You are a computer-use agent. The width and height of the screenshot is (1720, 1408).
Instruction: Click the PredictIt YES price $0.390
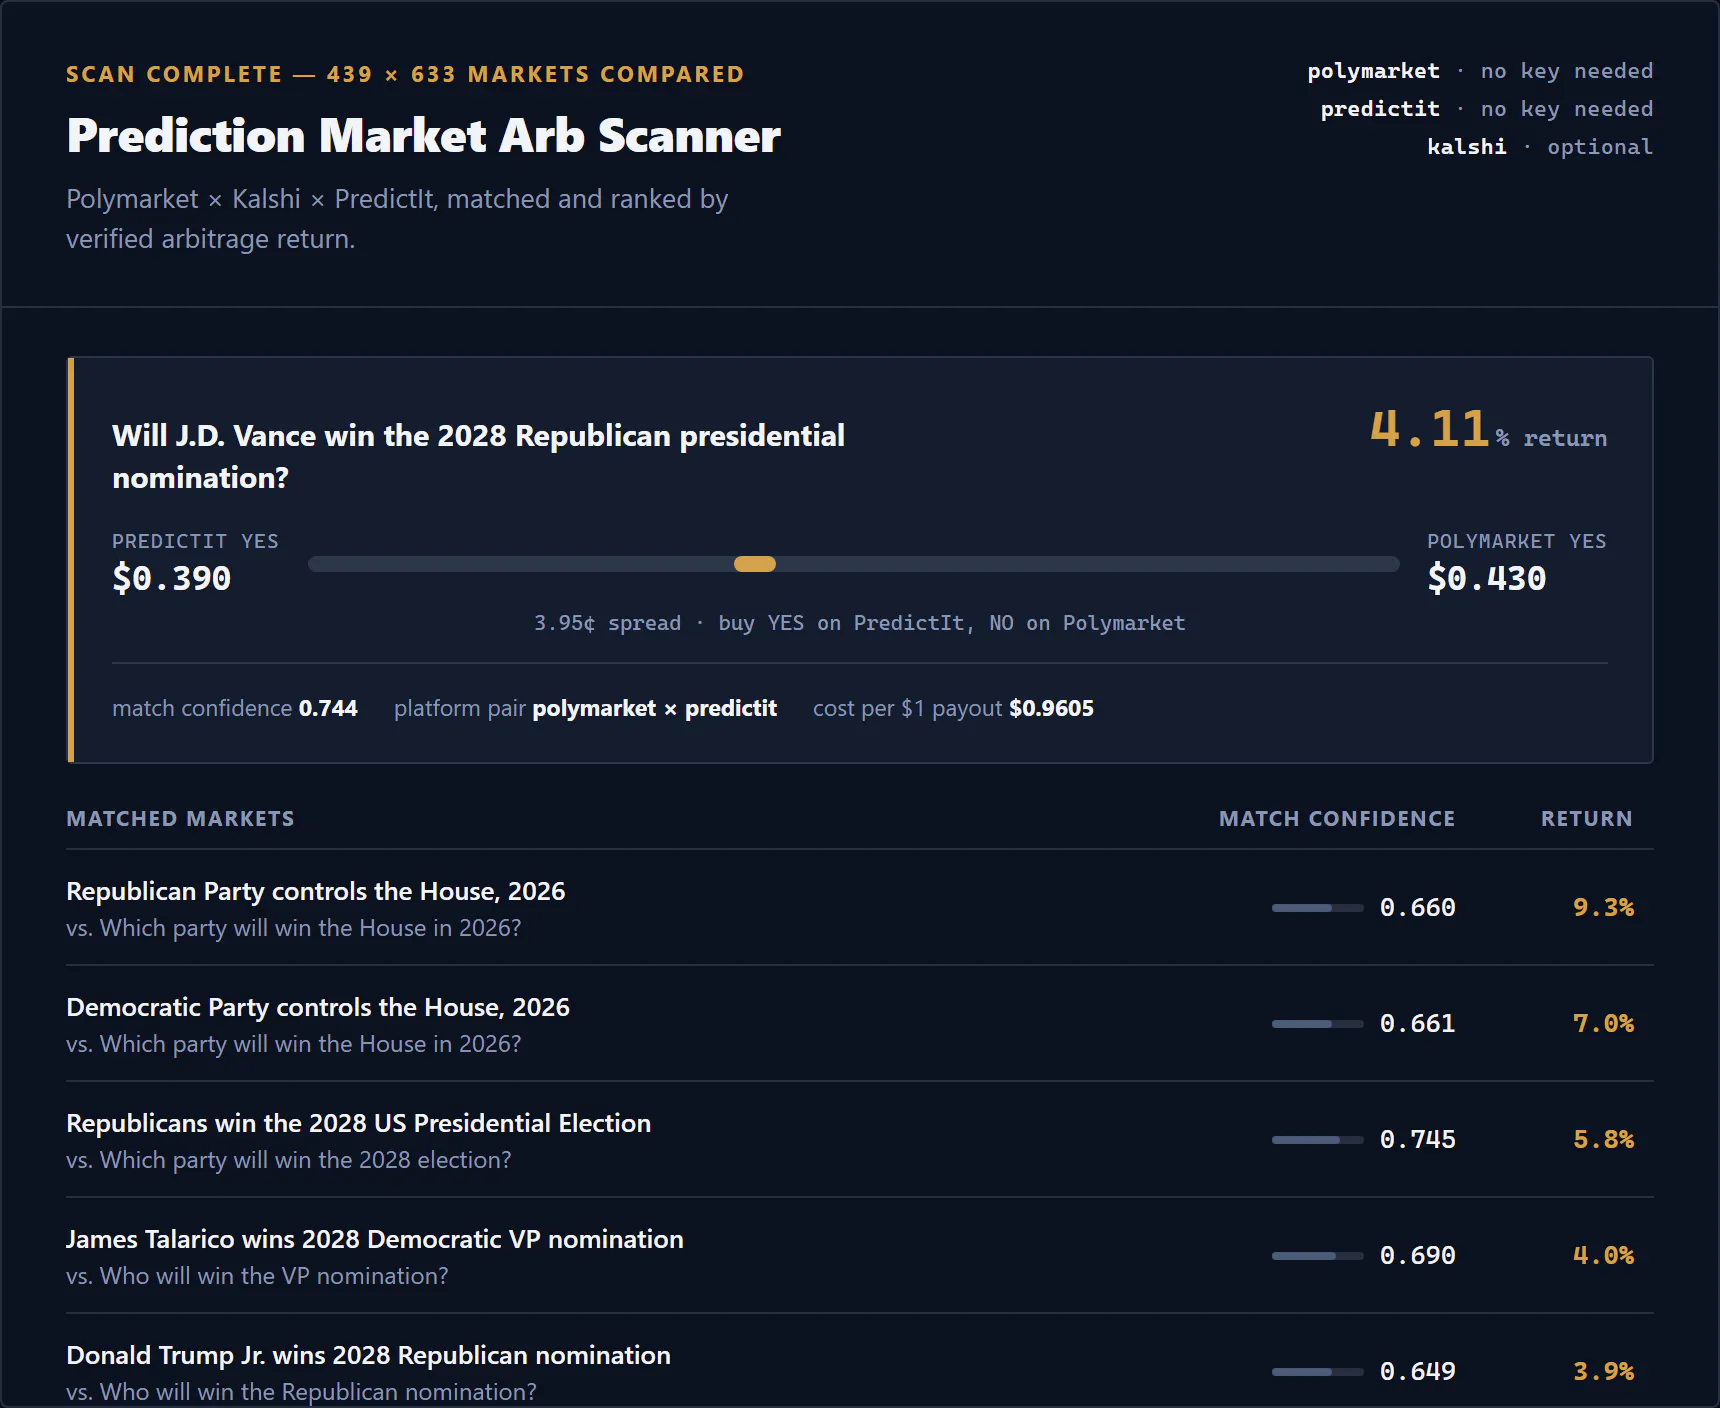tap(172, 578)
